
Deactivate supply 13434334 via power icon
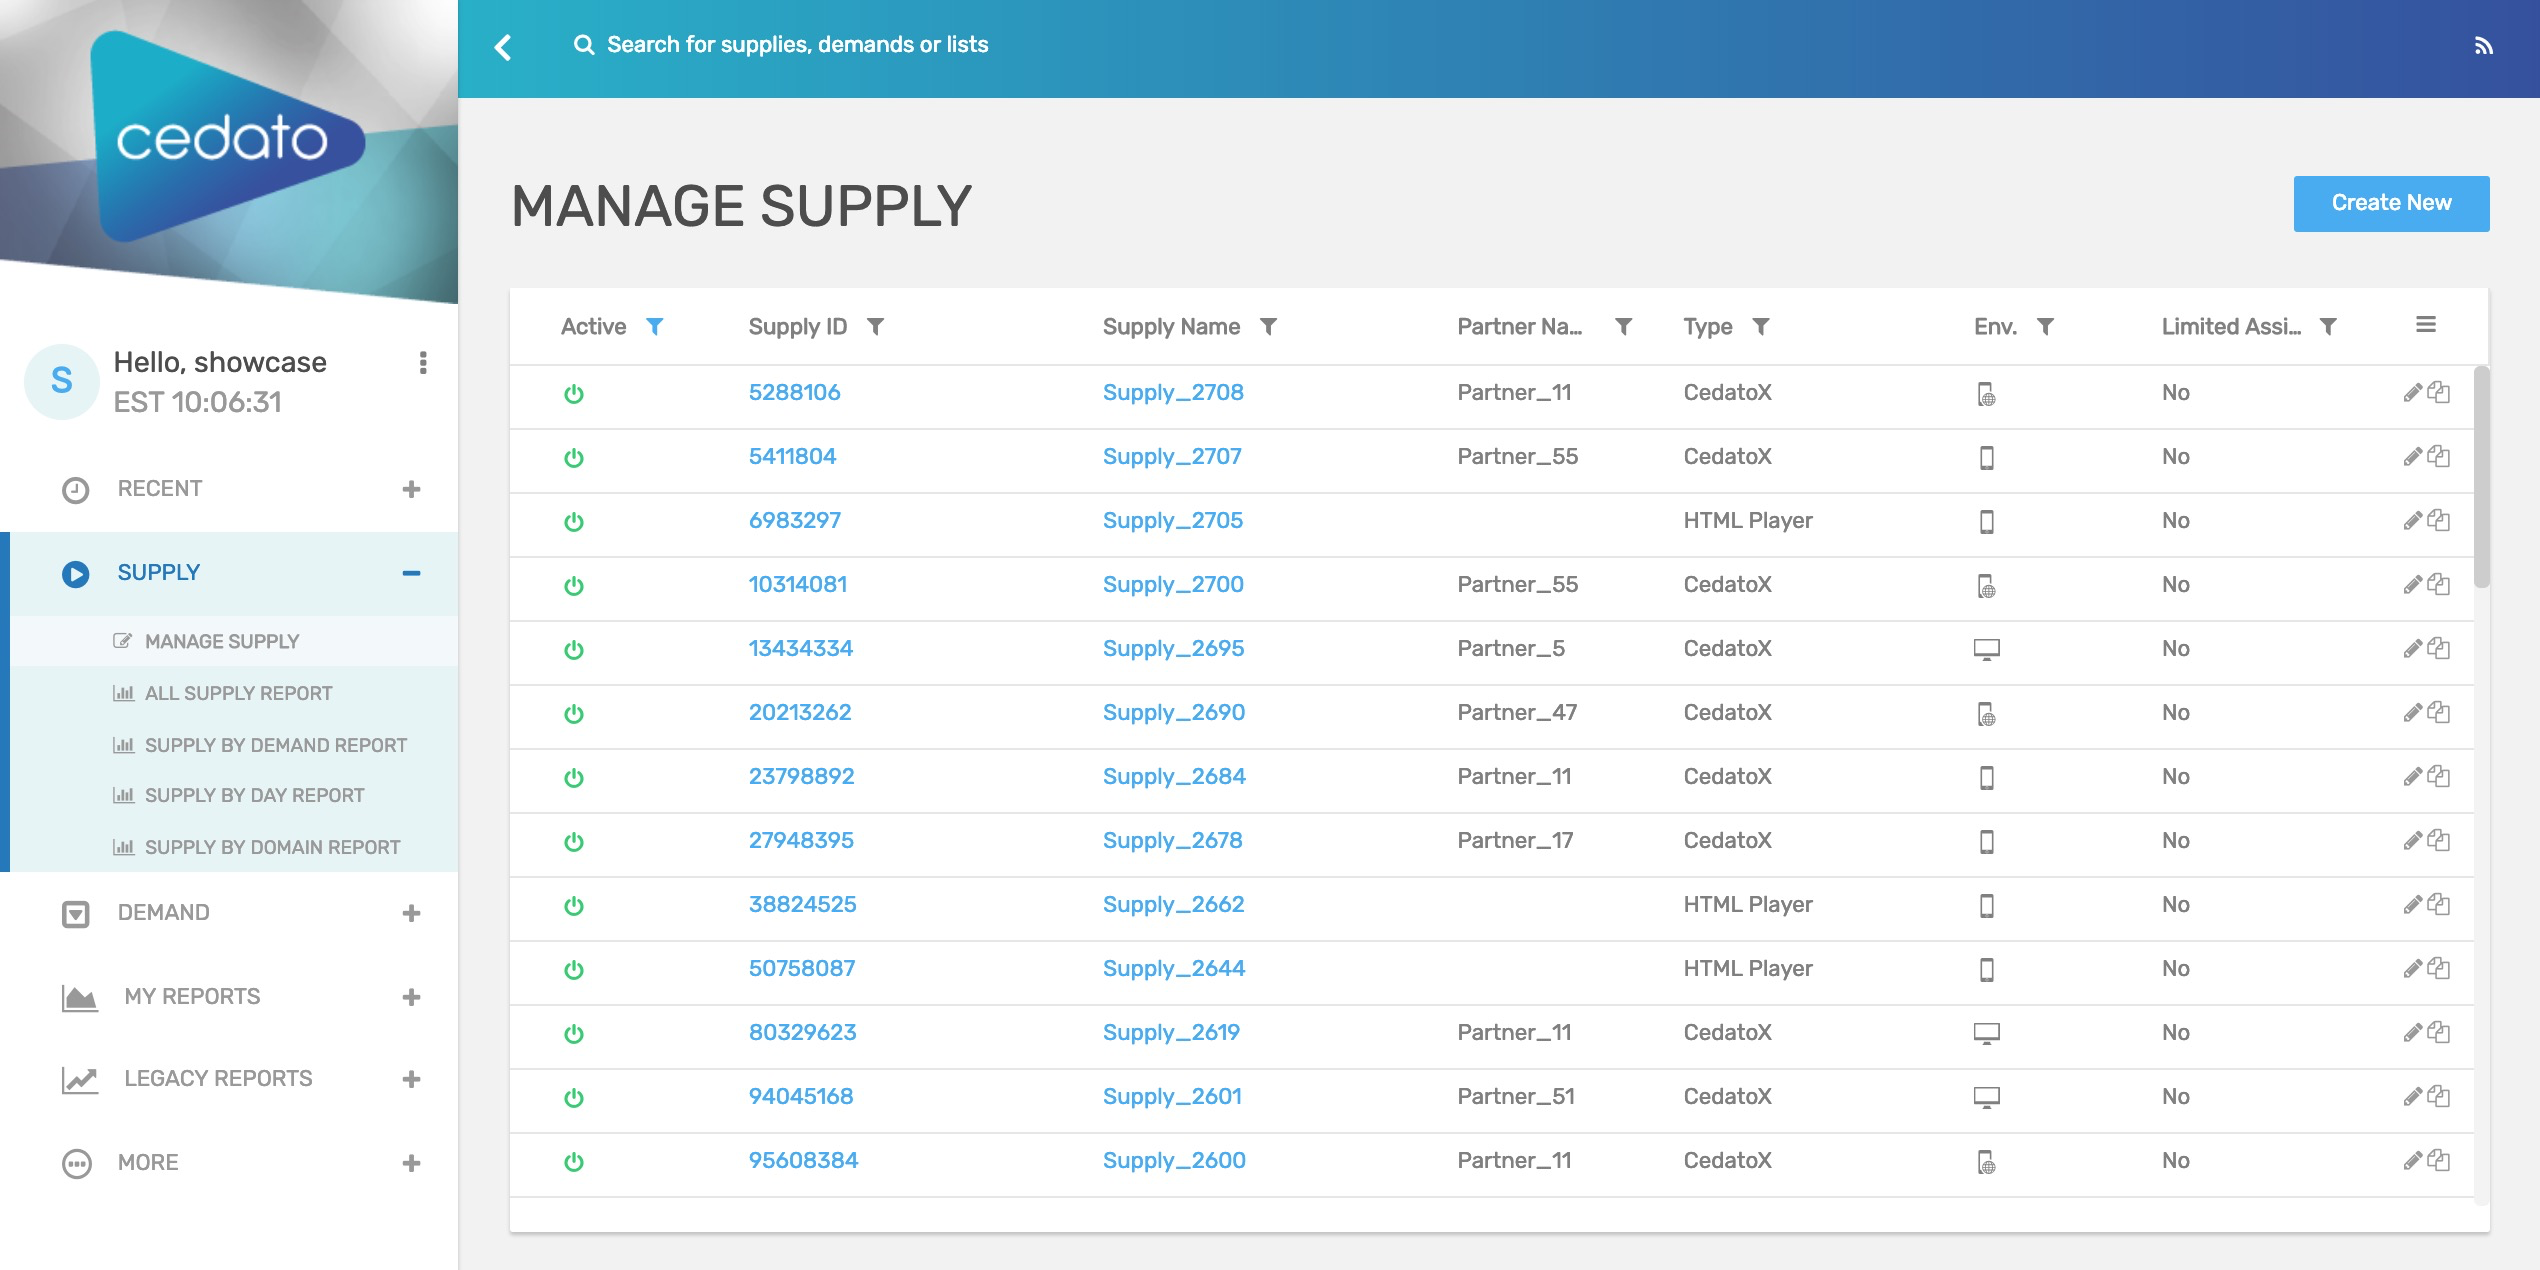click(x=574, y=650)
